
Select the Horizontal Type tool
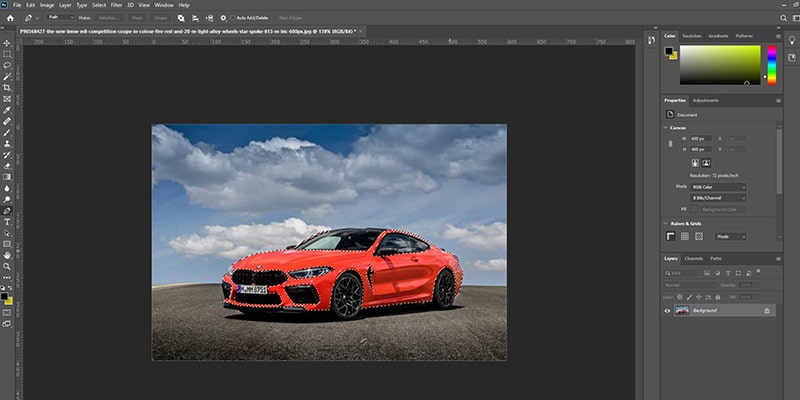pyautogui.click(x=7, y=222)
